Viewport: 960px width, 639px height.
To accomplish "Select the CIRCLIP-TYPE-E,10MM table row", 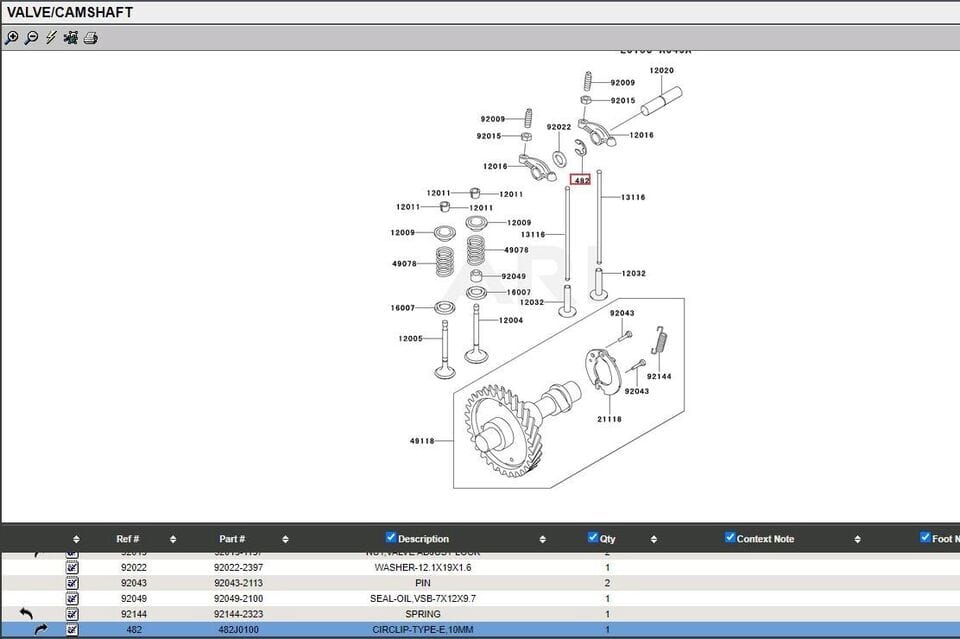I will pos(423,630).
